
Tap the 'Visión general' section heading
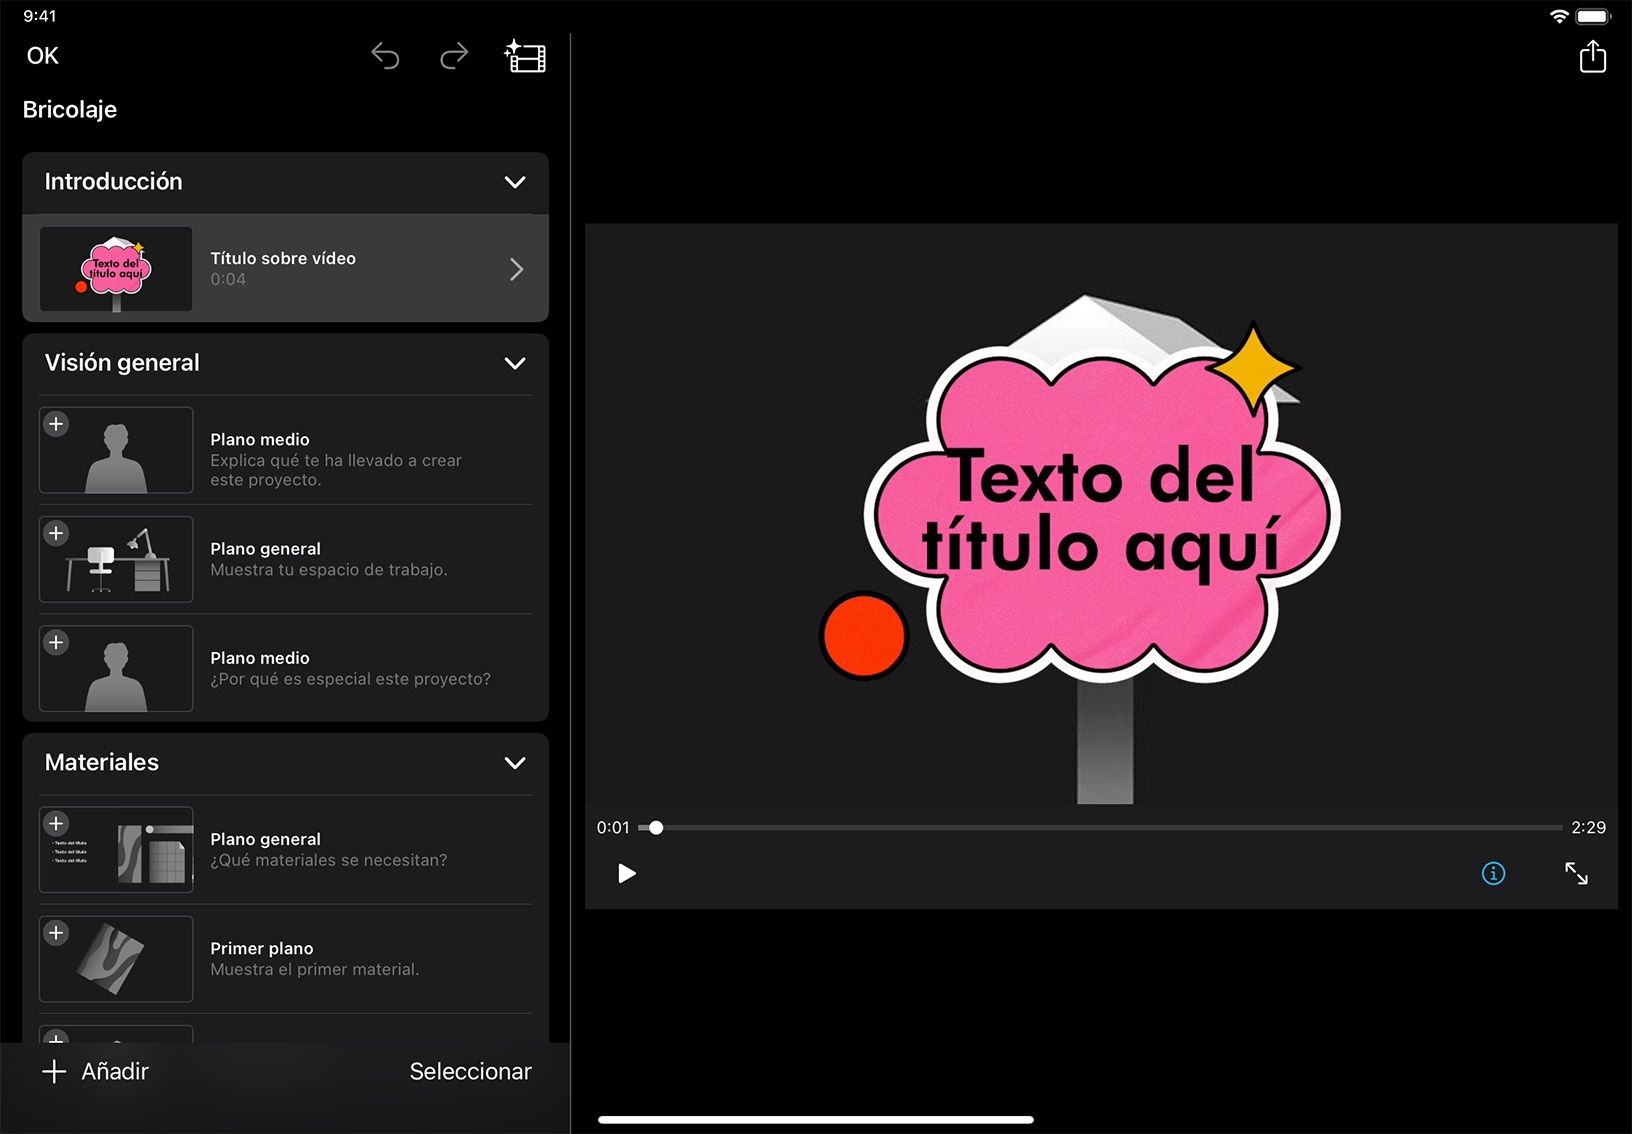click(122, 363)
